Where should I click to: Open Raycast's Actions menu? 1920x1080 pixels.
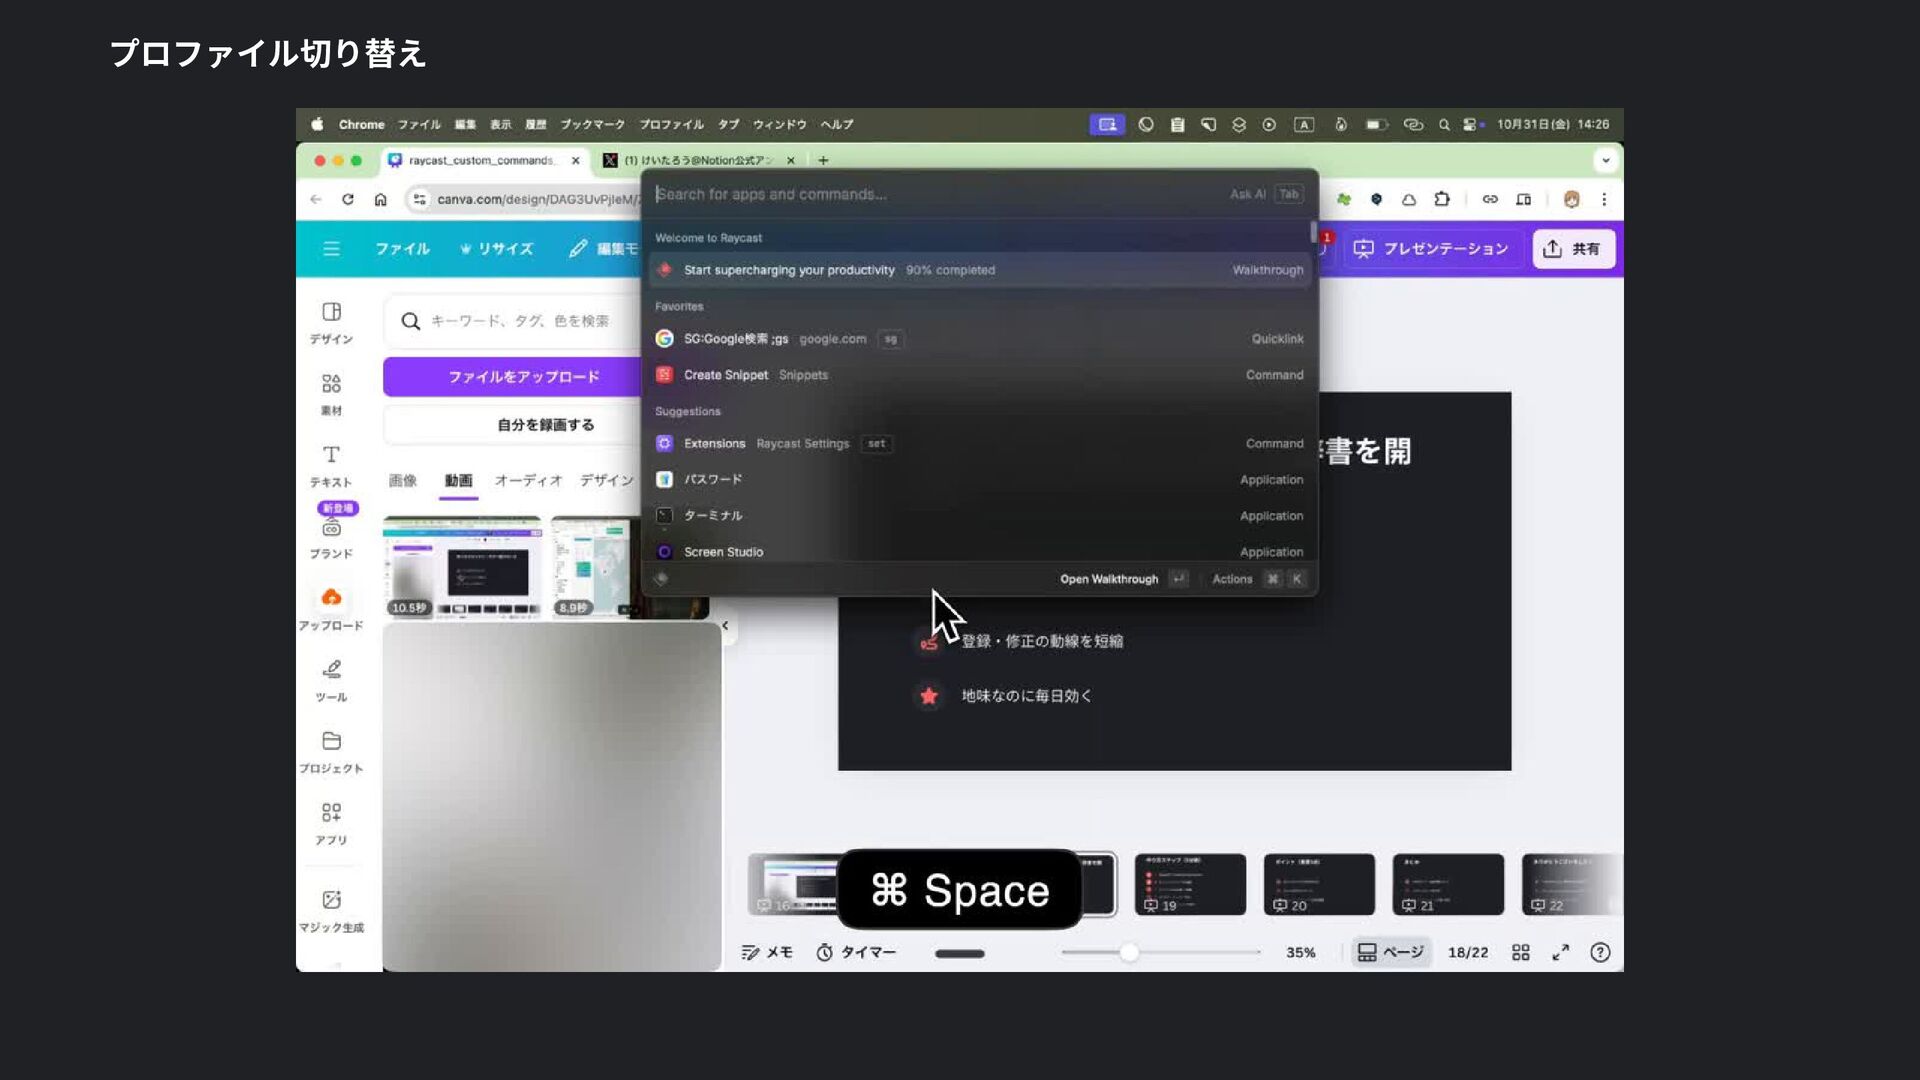tap(1257, 579)
